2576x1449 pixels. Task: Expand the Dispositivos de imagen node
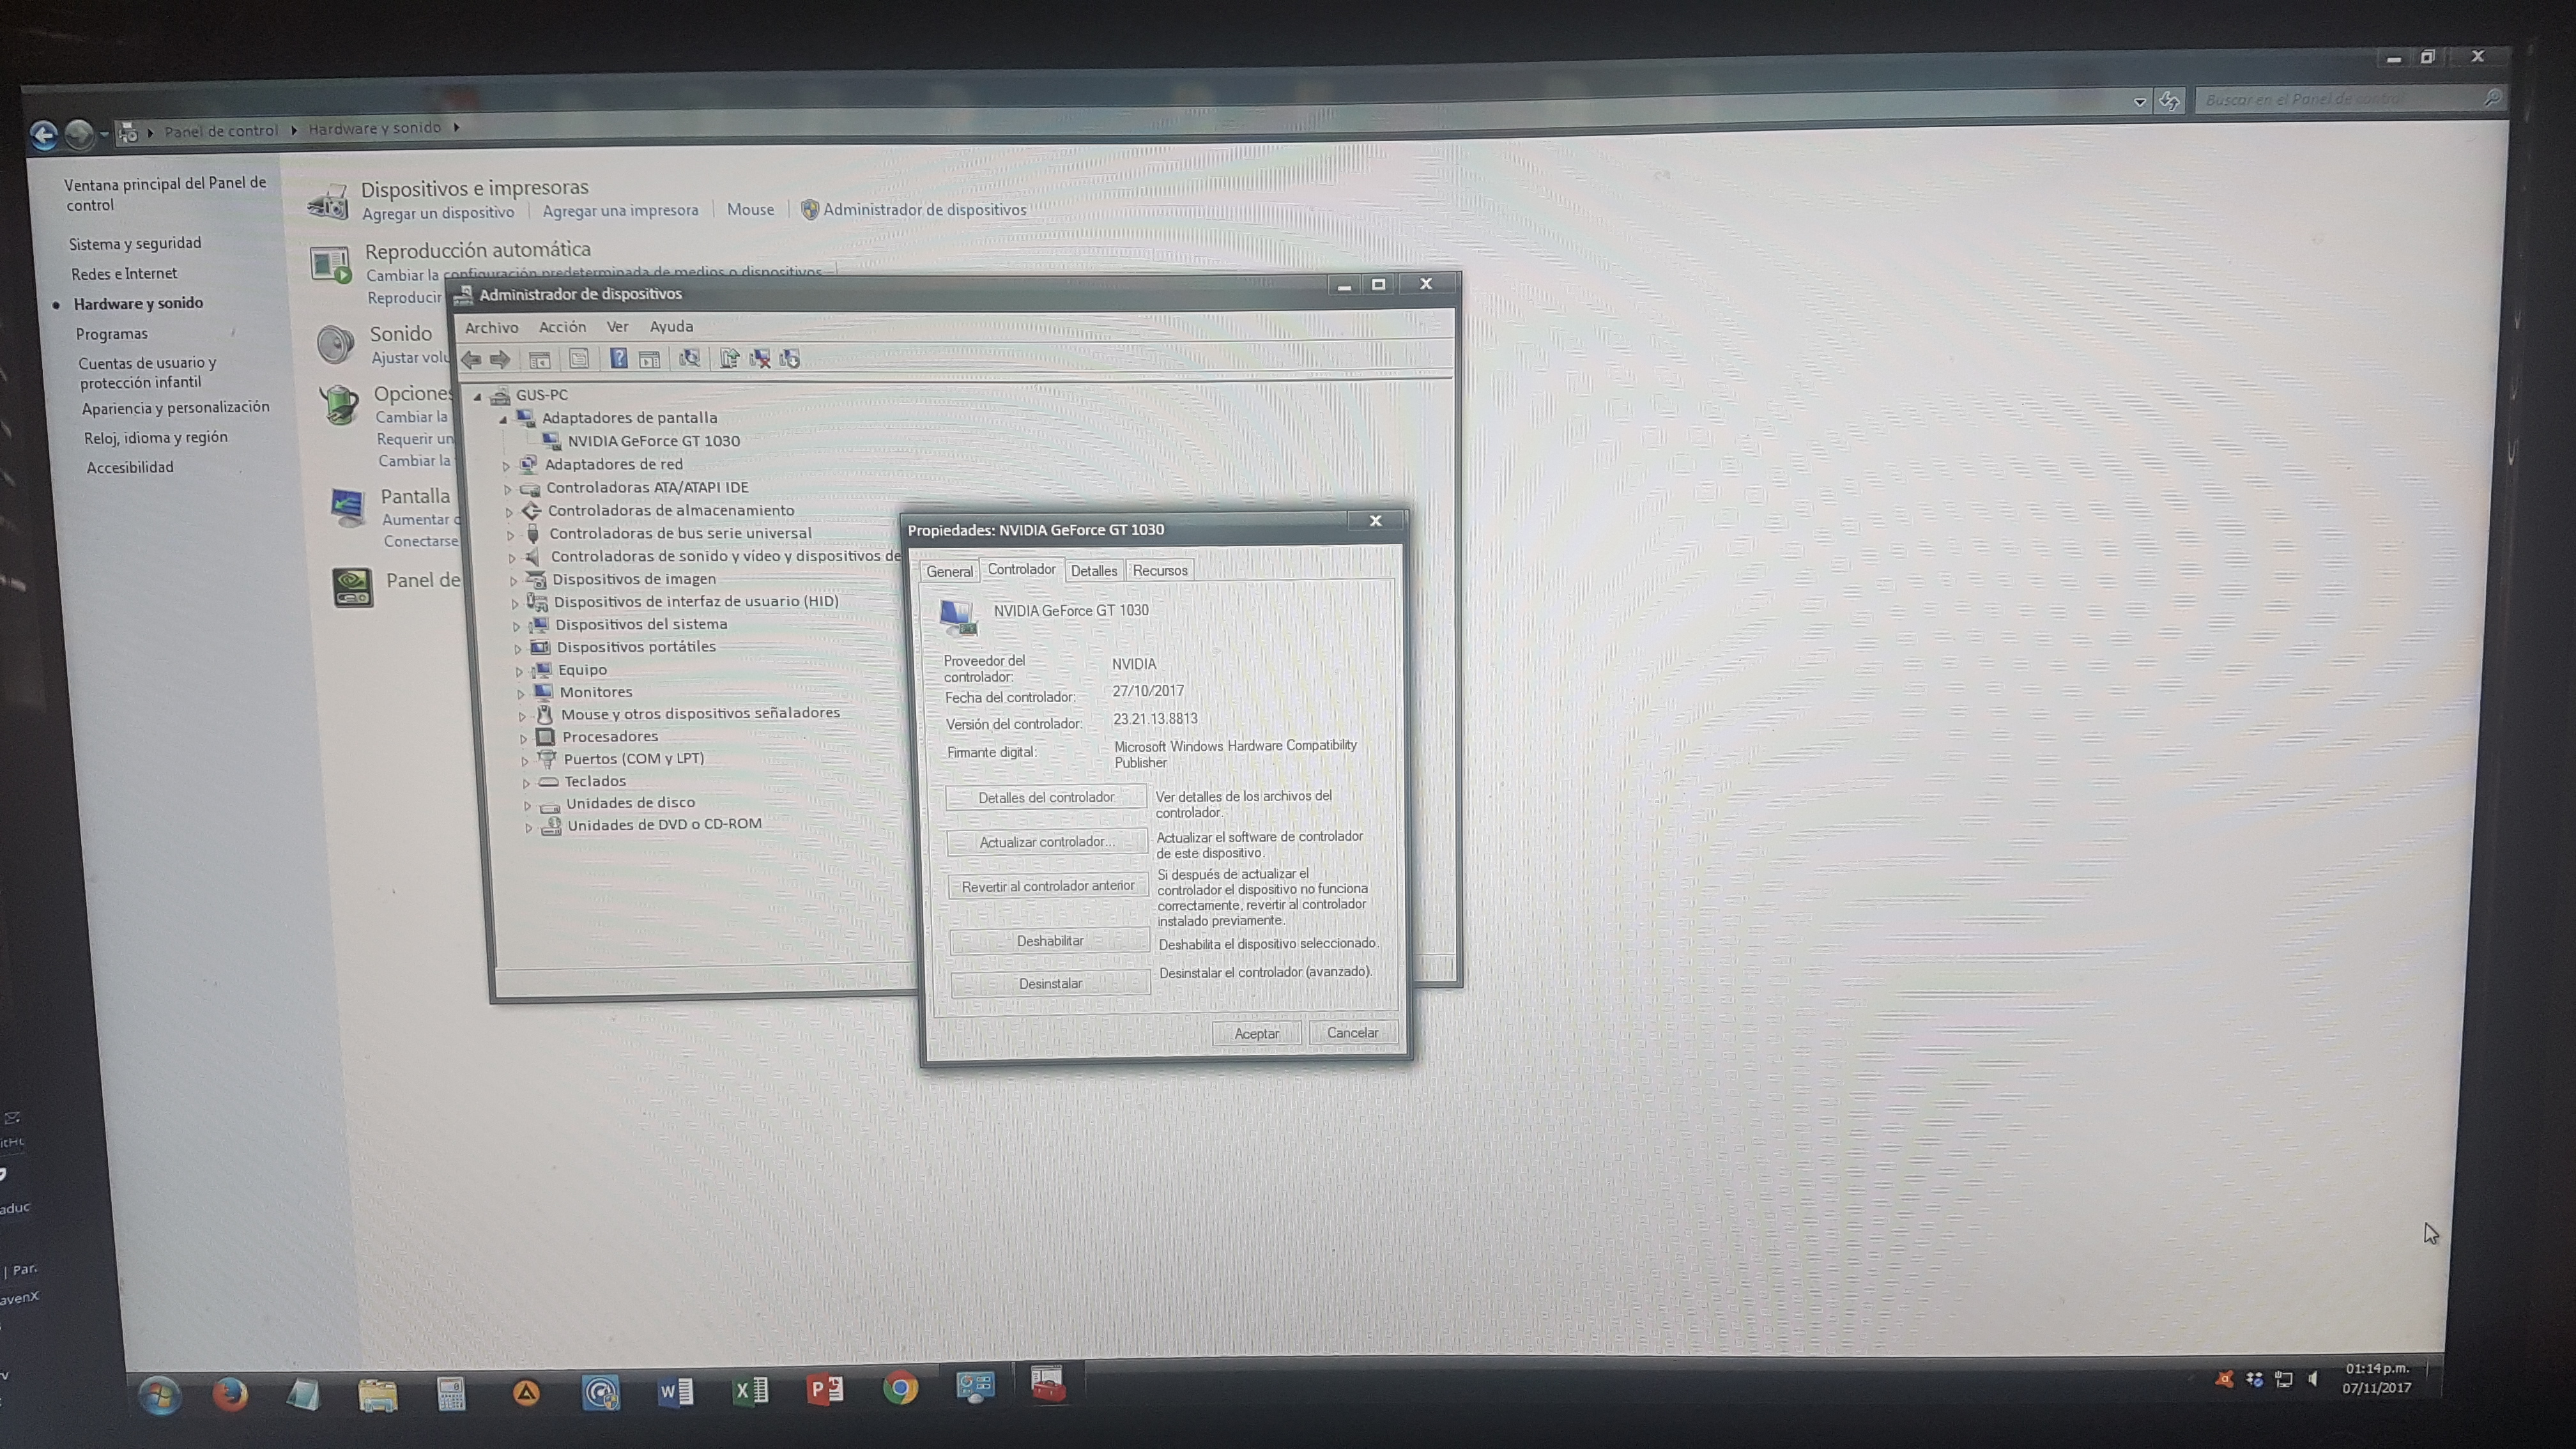click(x=514, y=581)
